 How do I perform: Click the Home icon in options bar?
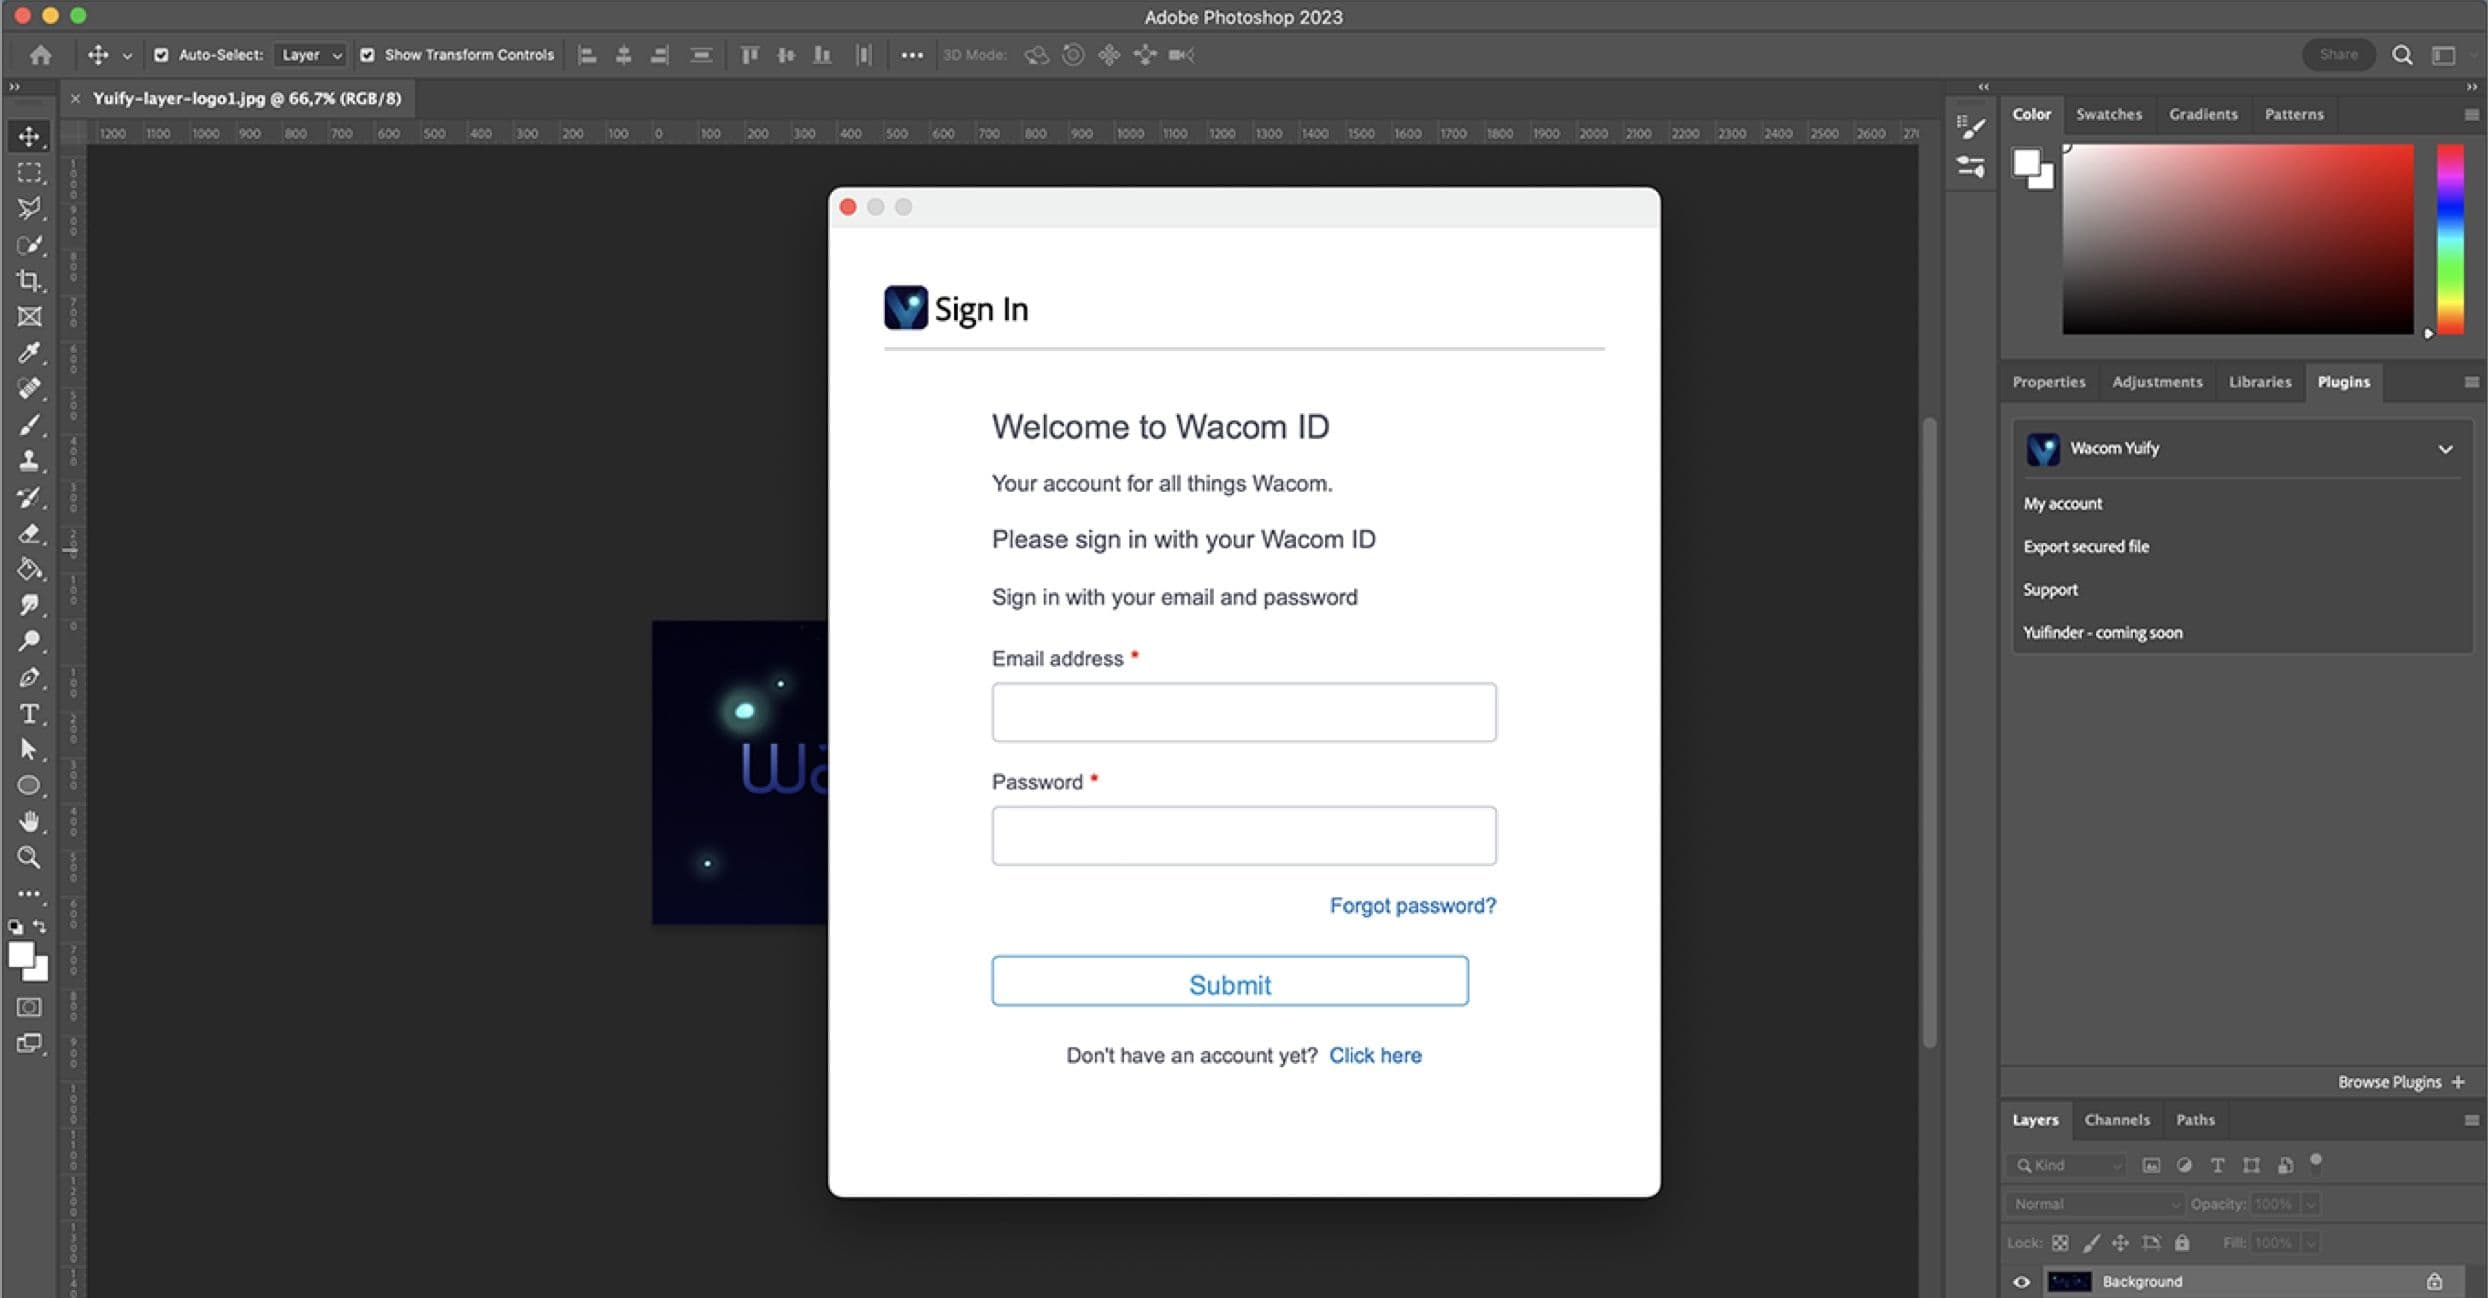click(40, 55)
